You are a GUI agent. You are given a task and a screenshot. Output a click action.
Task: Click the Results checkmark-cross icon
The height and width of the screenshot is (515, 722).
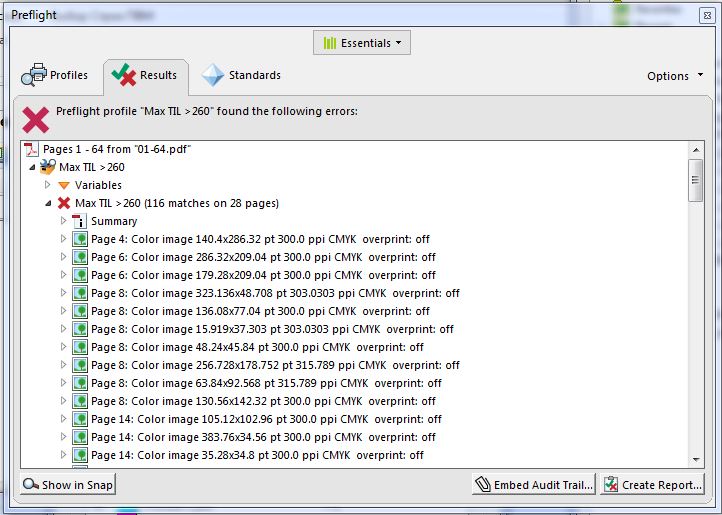pos(123,75)
